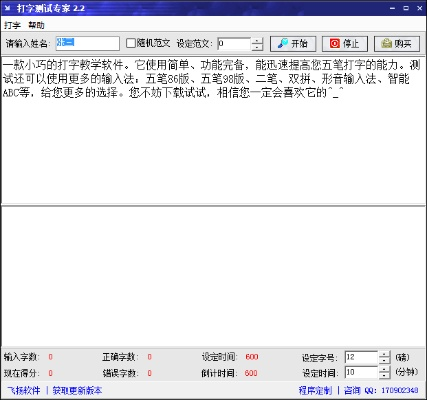
Task: Stop the test with 停止 button
Action: 345,44
